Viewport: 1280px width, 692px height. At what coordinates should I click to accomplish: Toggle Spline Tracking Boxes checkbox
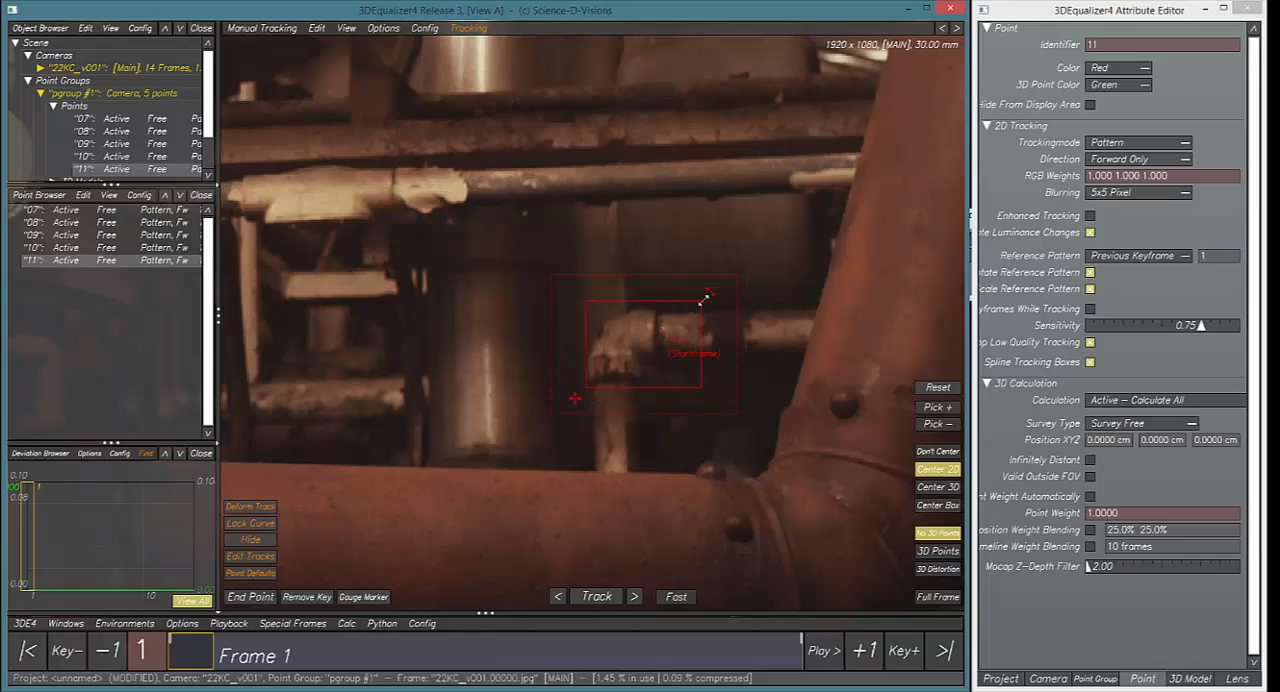(x=1090, y=362)
